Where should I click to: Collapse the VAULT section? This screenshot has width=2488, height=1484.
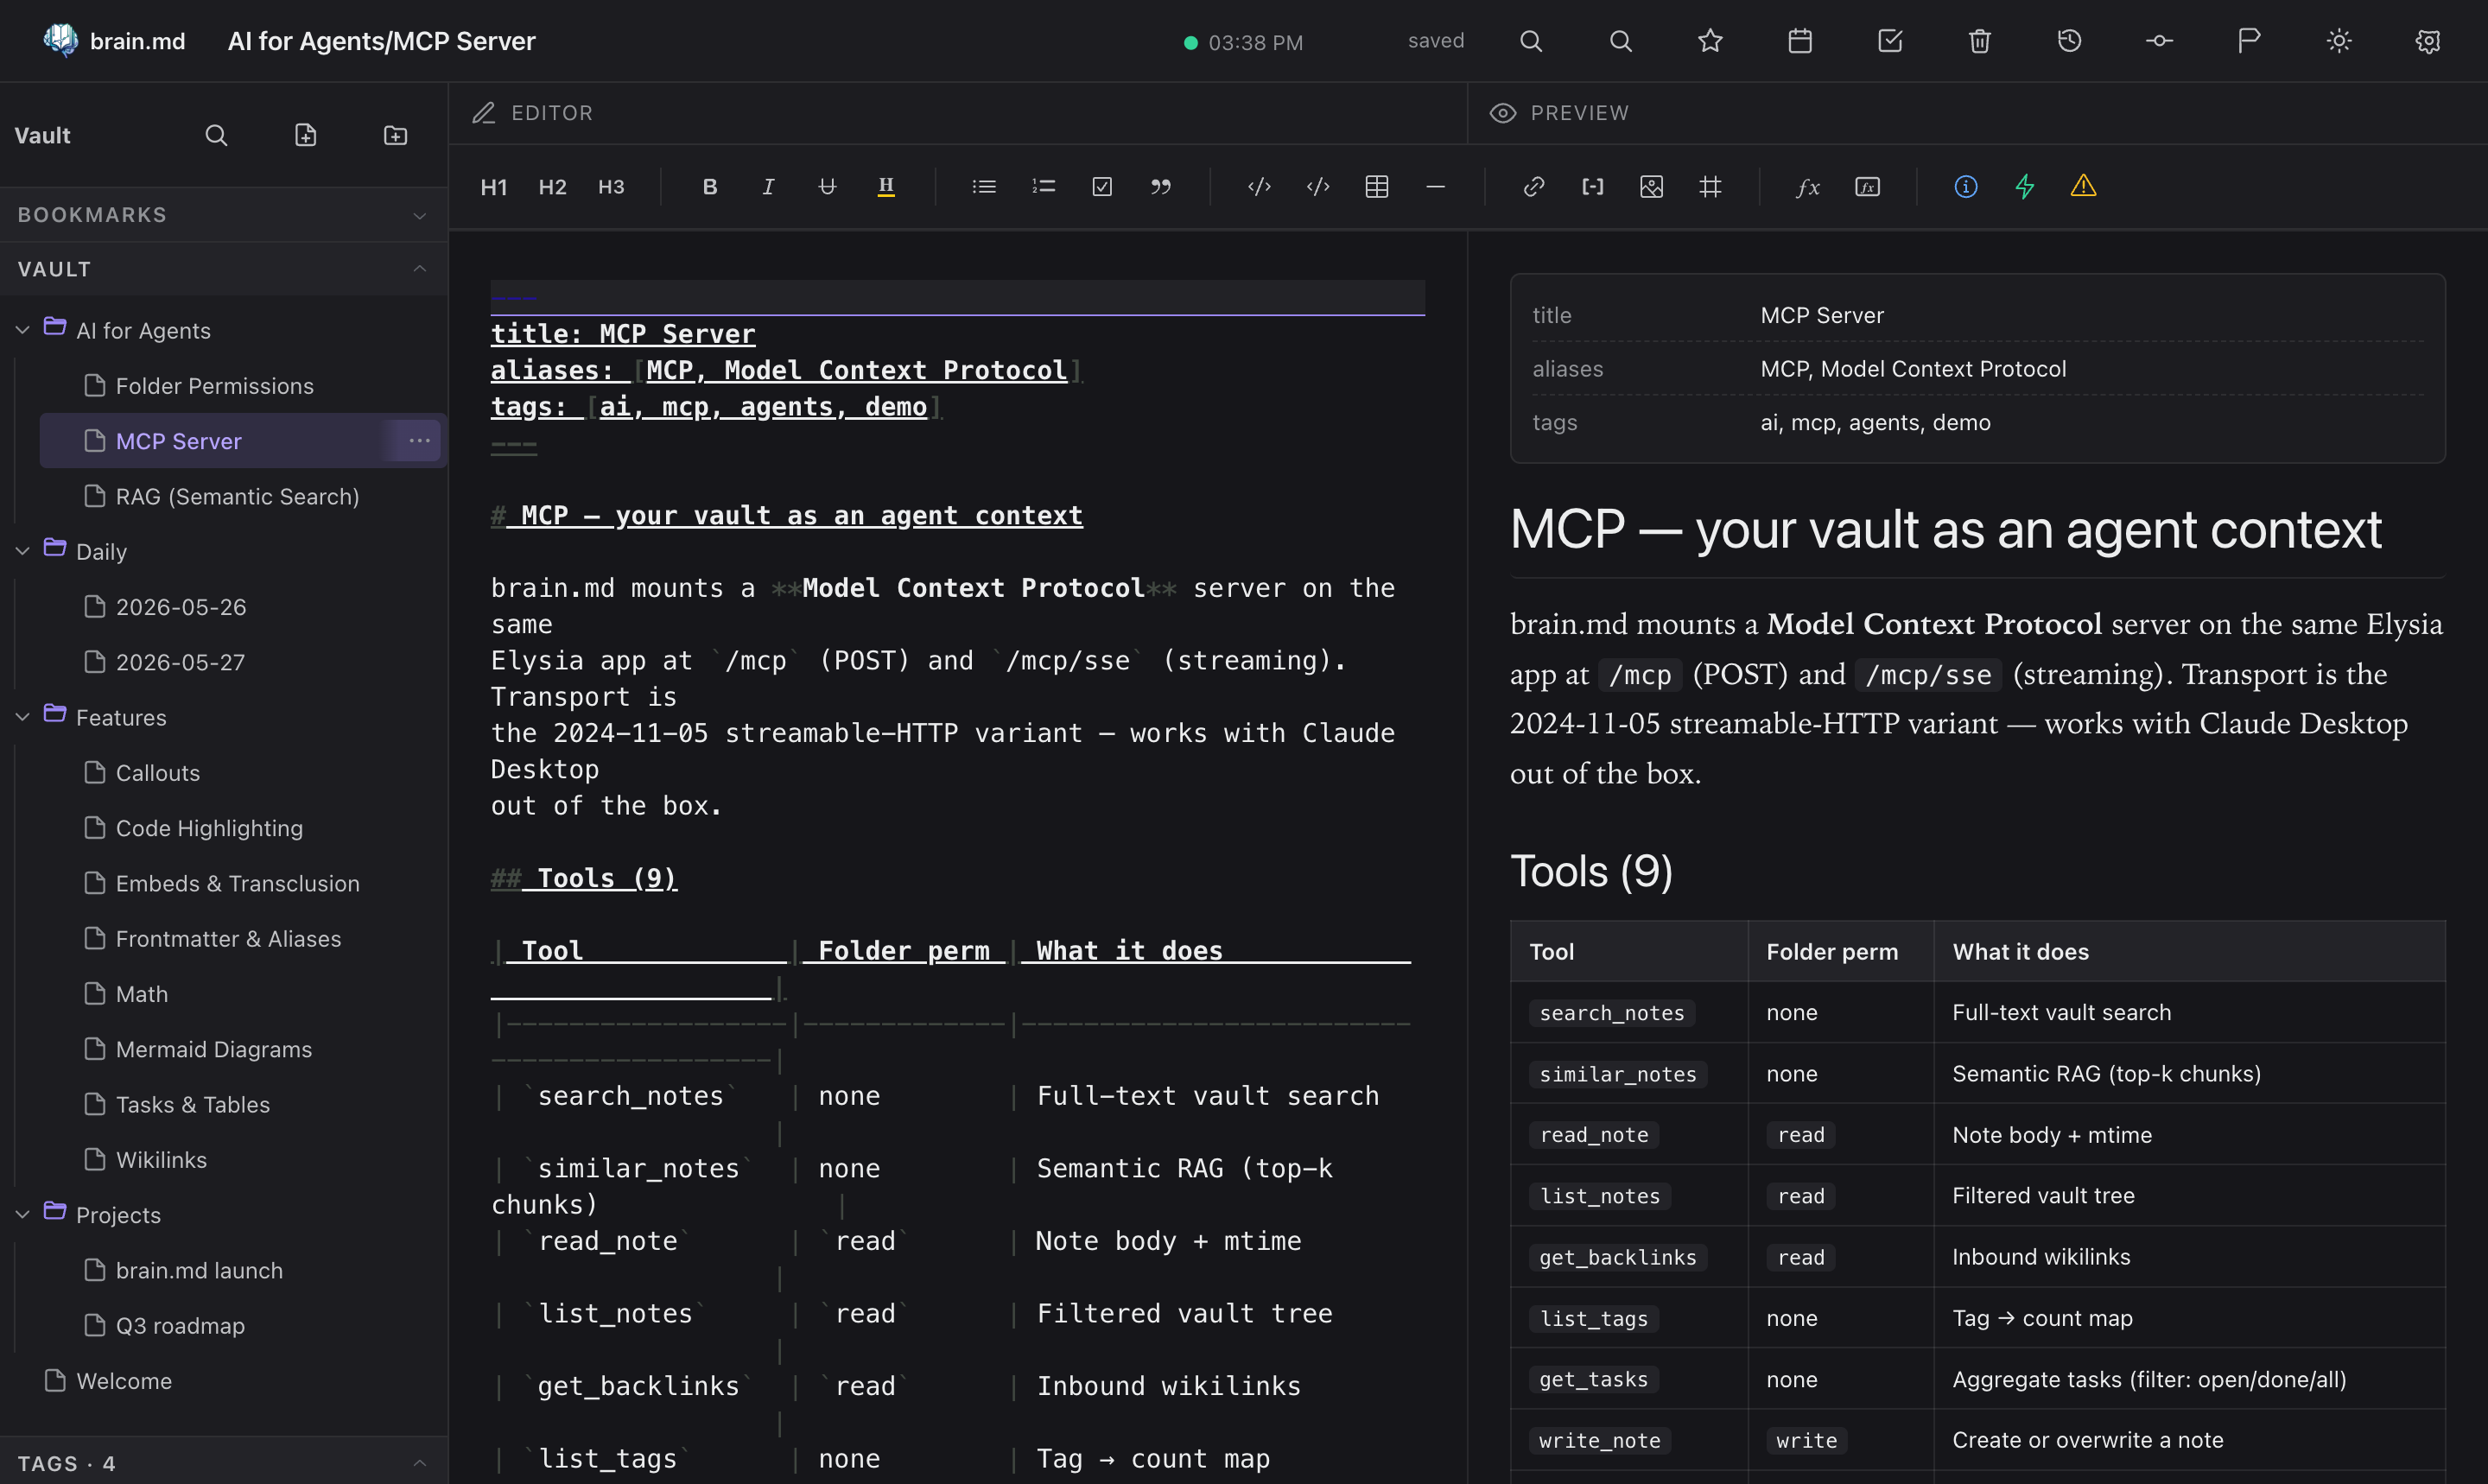click(x=224, y=269)
